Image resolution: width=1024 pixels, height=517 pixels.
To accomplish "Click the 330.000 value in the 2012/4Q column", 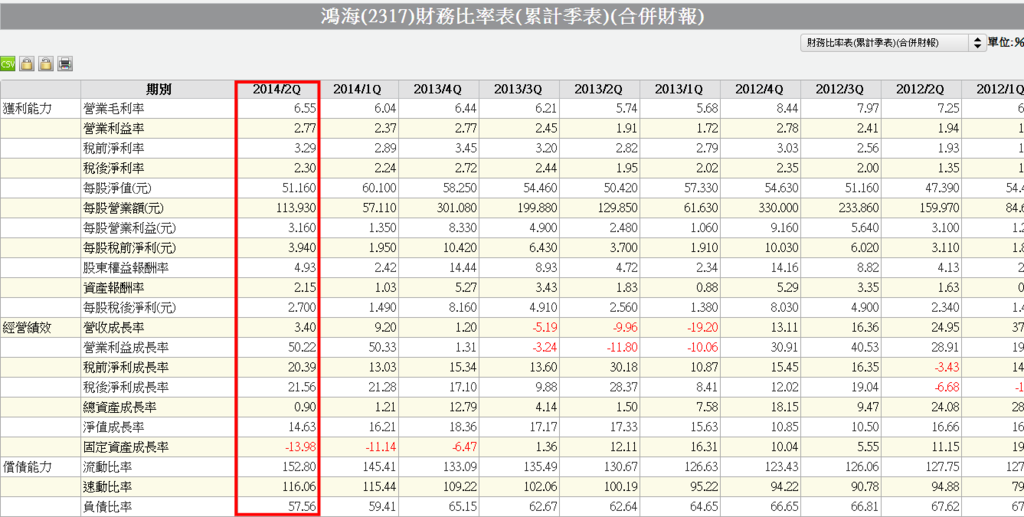I will point(777,208).
